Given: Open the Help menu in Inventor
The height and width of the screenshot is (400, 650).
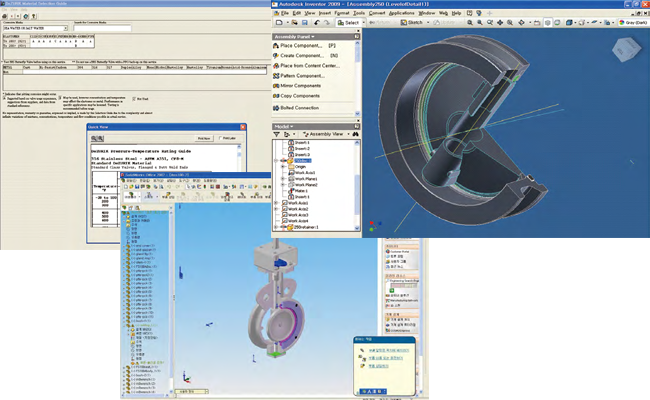Looking at the screenshot, I should pos(456,13).
